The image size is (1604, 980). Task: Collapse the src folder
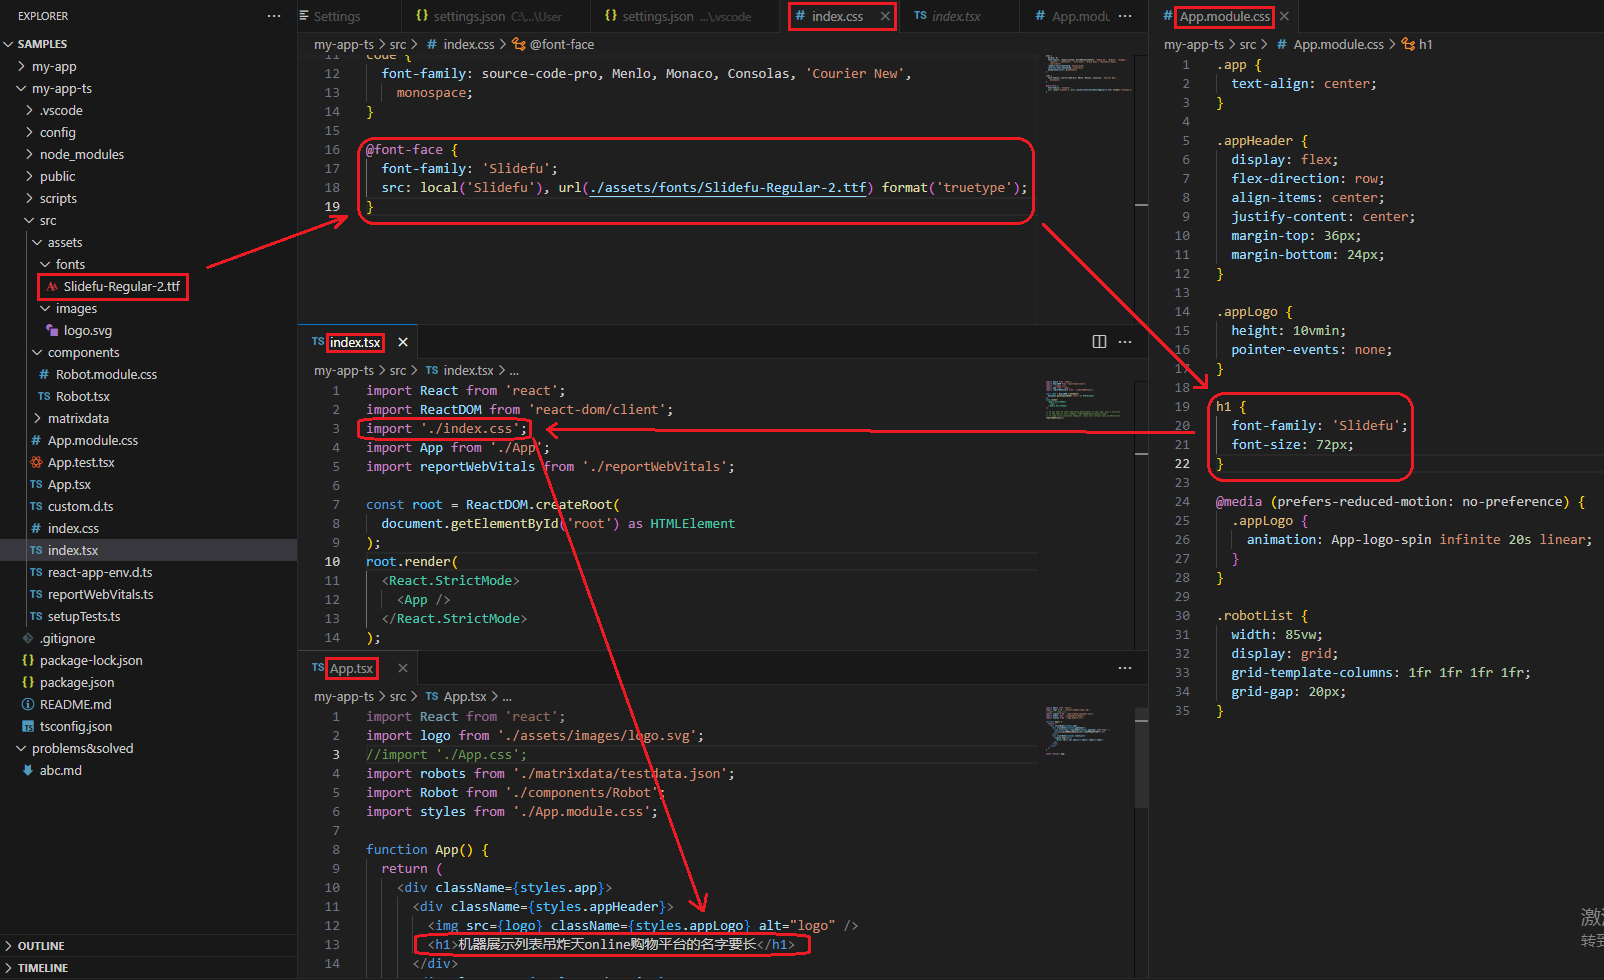(48, 221)
